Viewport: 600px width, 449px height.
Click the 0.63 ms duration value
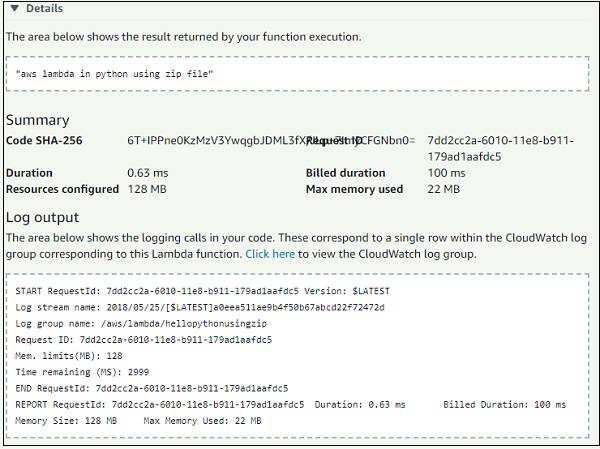(147, 173)
